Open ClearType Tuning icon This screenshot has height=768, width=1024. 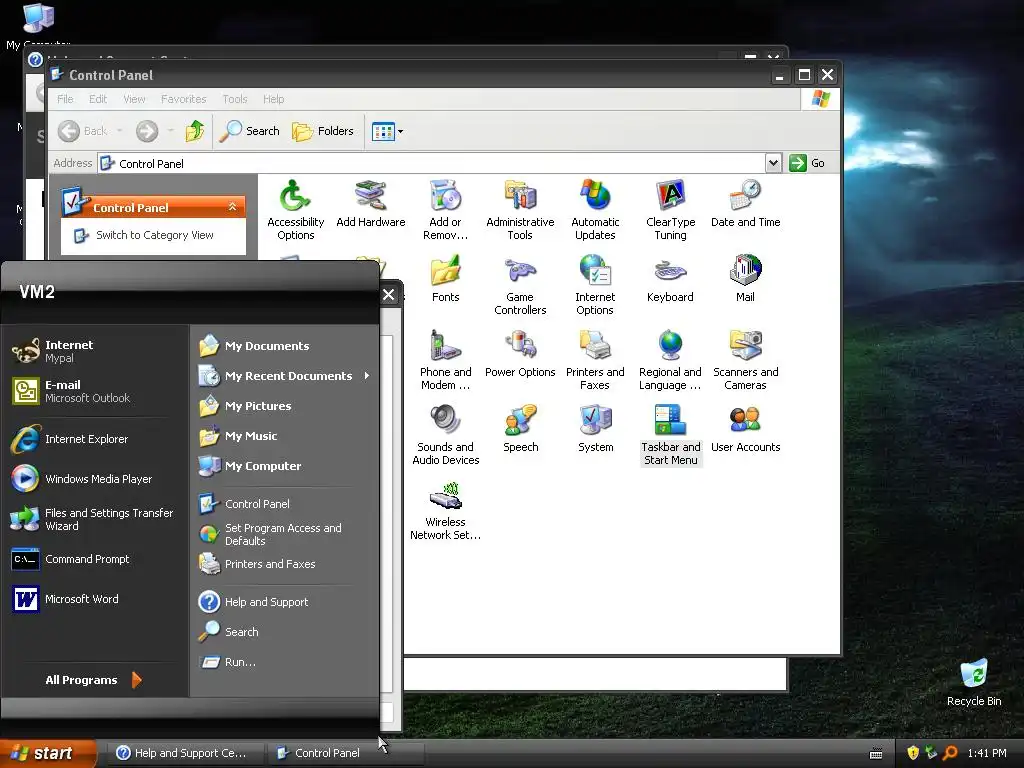[670, 209]
